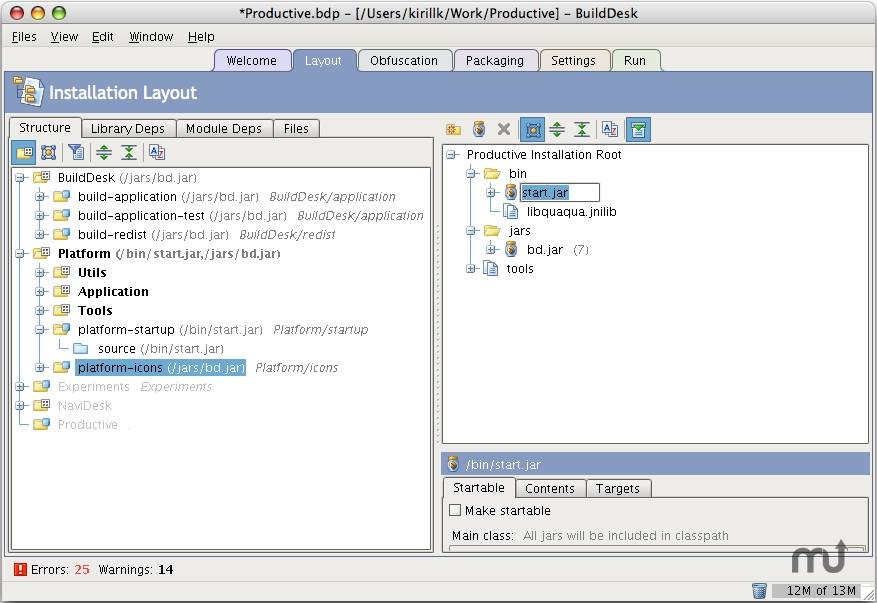Switch to the Files tab in the left panel

coord(296,129)
